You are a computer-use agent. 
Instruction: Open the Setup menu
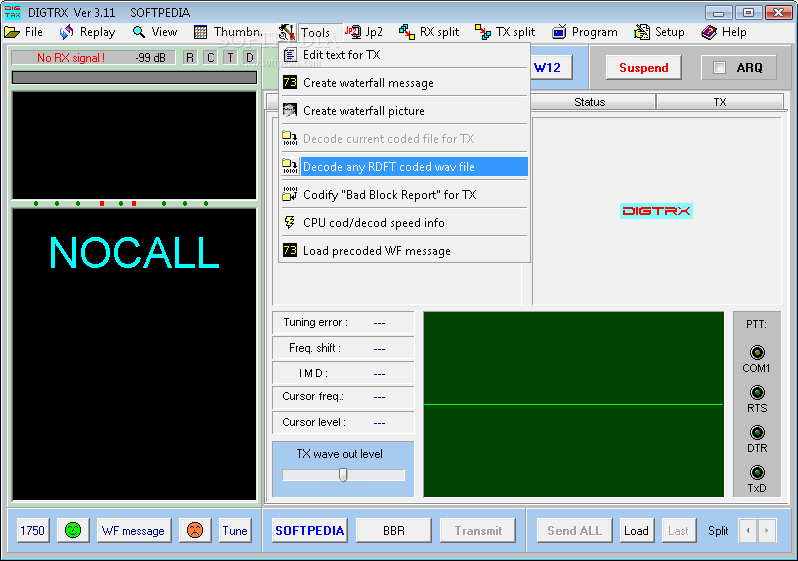[659, 32]
